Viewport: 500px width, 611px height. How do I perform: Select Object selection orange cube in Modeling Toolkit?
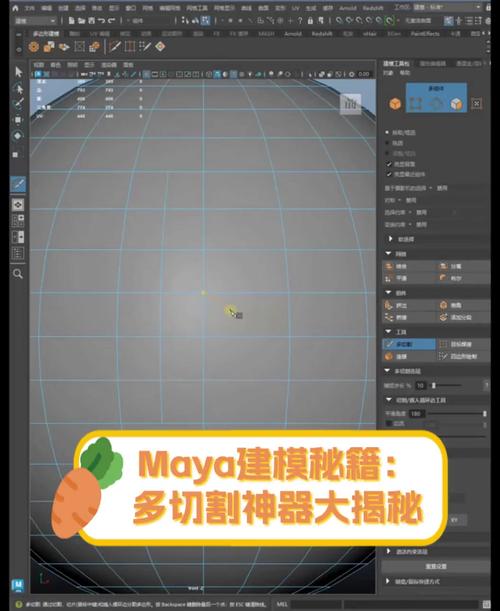[x=395, y=104]
